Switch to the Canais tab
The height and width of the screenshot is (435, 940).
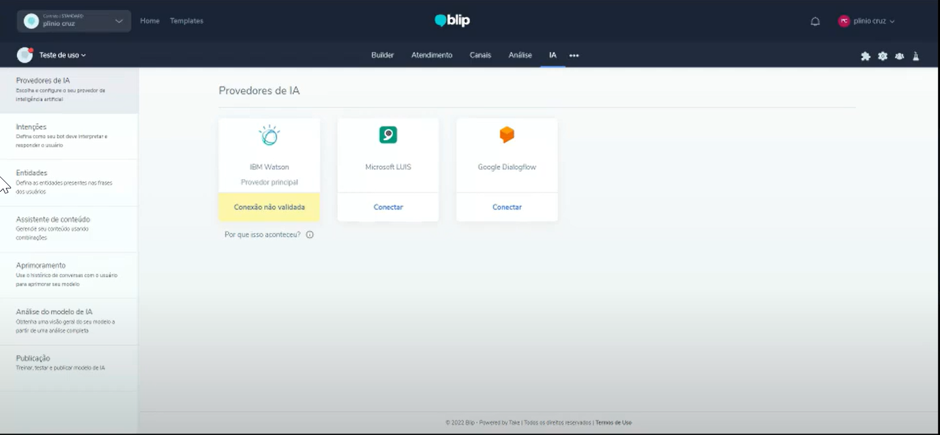pyautogui.click(x=480, y=55)
